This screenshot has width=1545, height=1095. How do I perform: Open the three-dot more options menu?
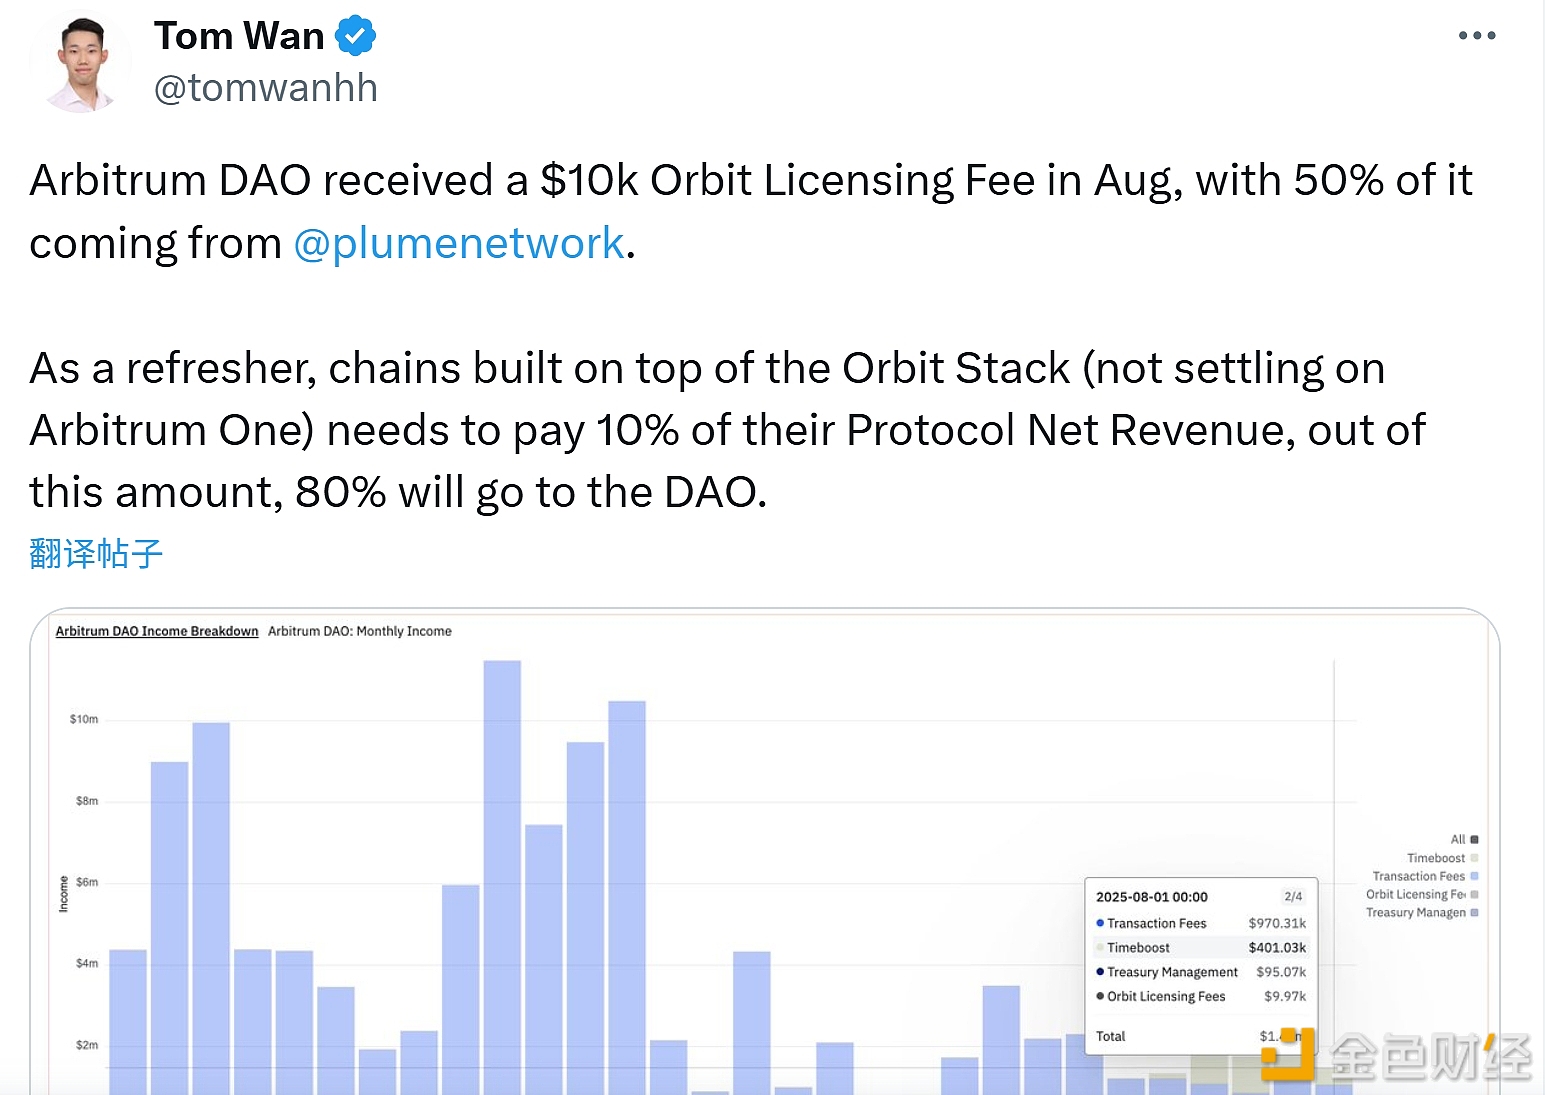1476,36
